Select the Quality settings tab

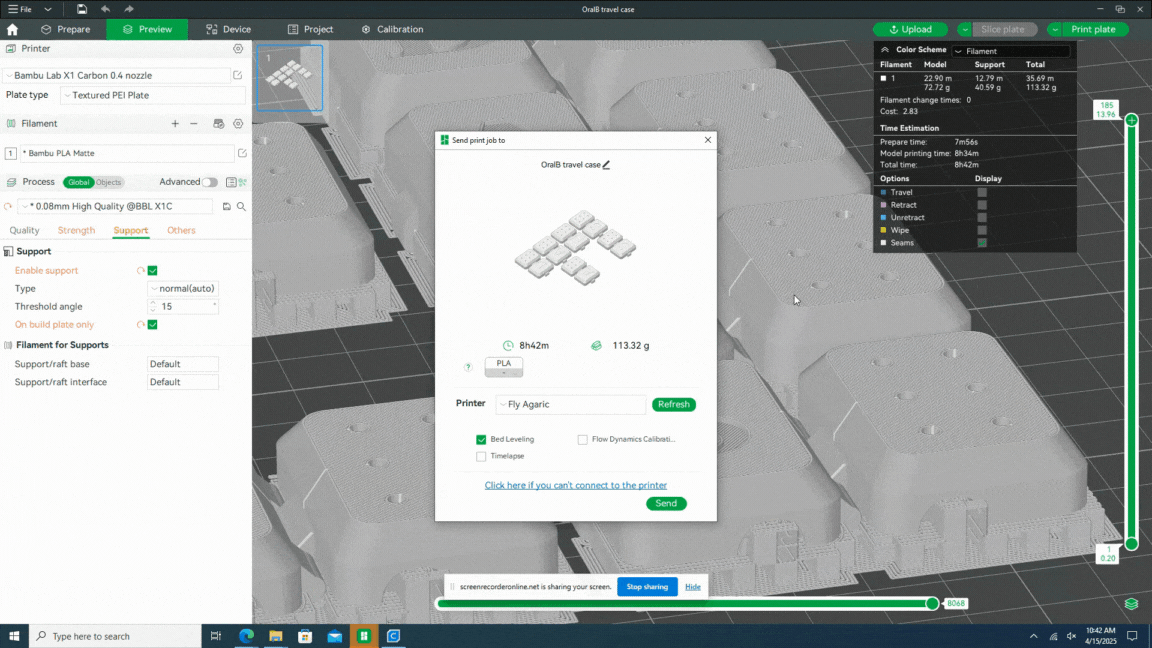pos(24,230)
